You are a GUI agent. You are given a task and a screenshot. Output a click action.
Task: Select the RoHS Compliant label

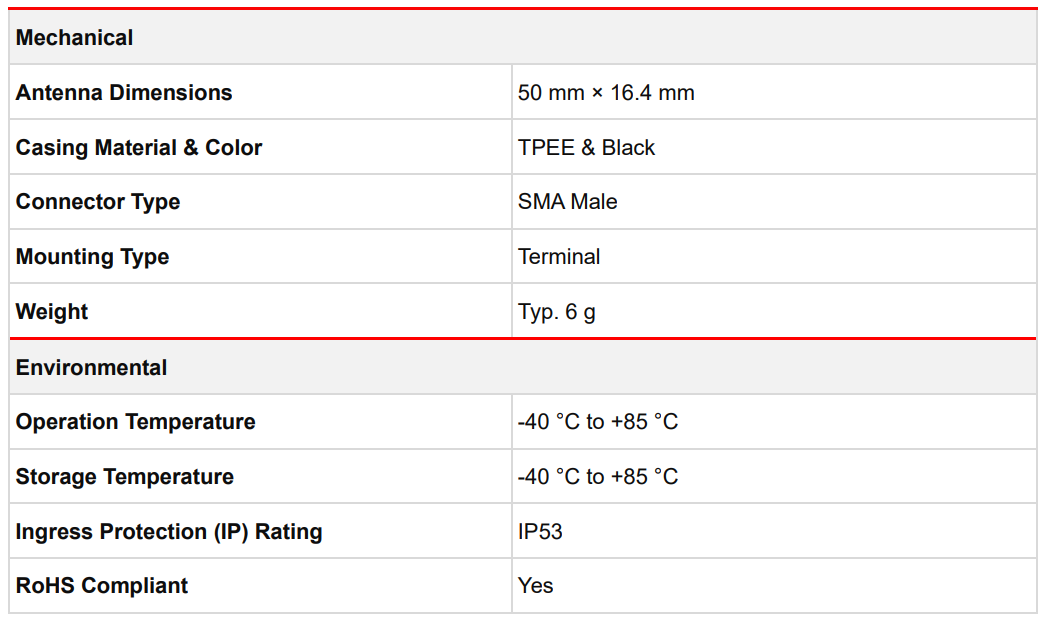[102, 586]
